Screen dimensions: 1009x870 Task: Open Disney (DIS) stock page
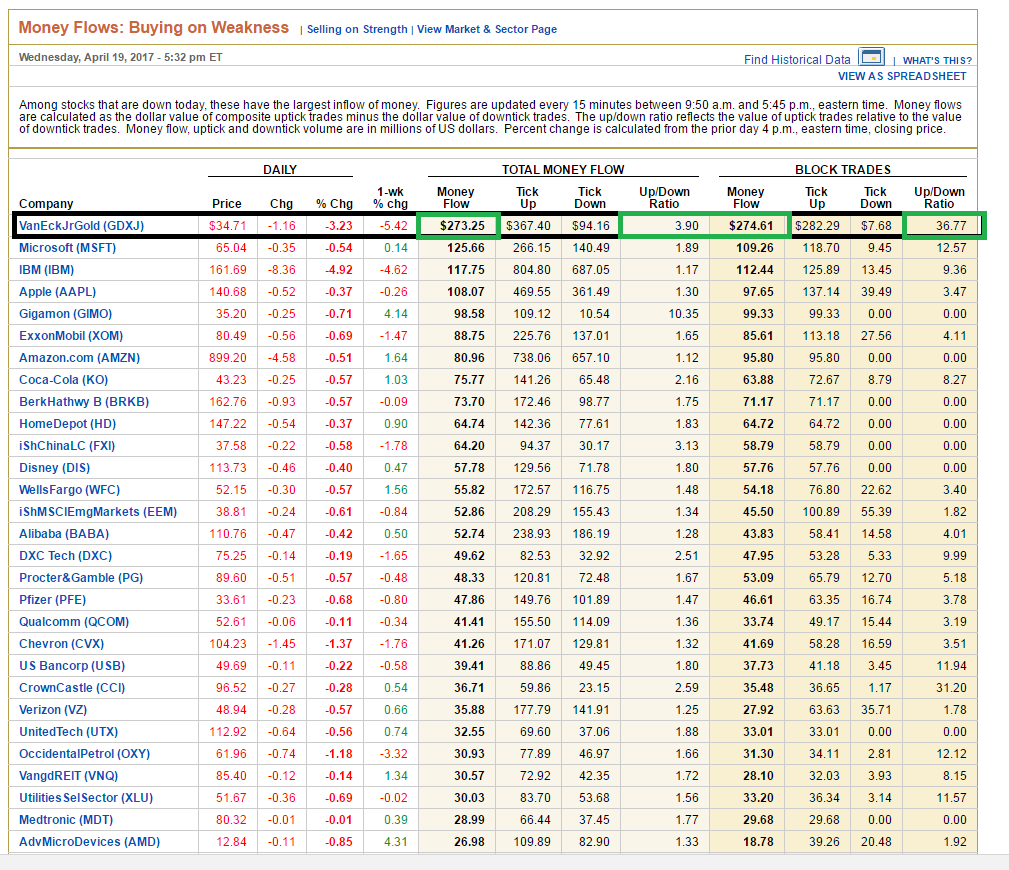pyautogui.click(x=55, y=468)
